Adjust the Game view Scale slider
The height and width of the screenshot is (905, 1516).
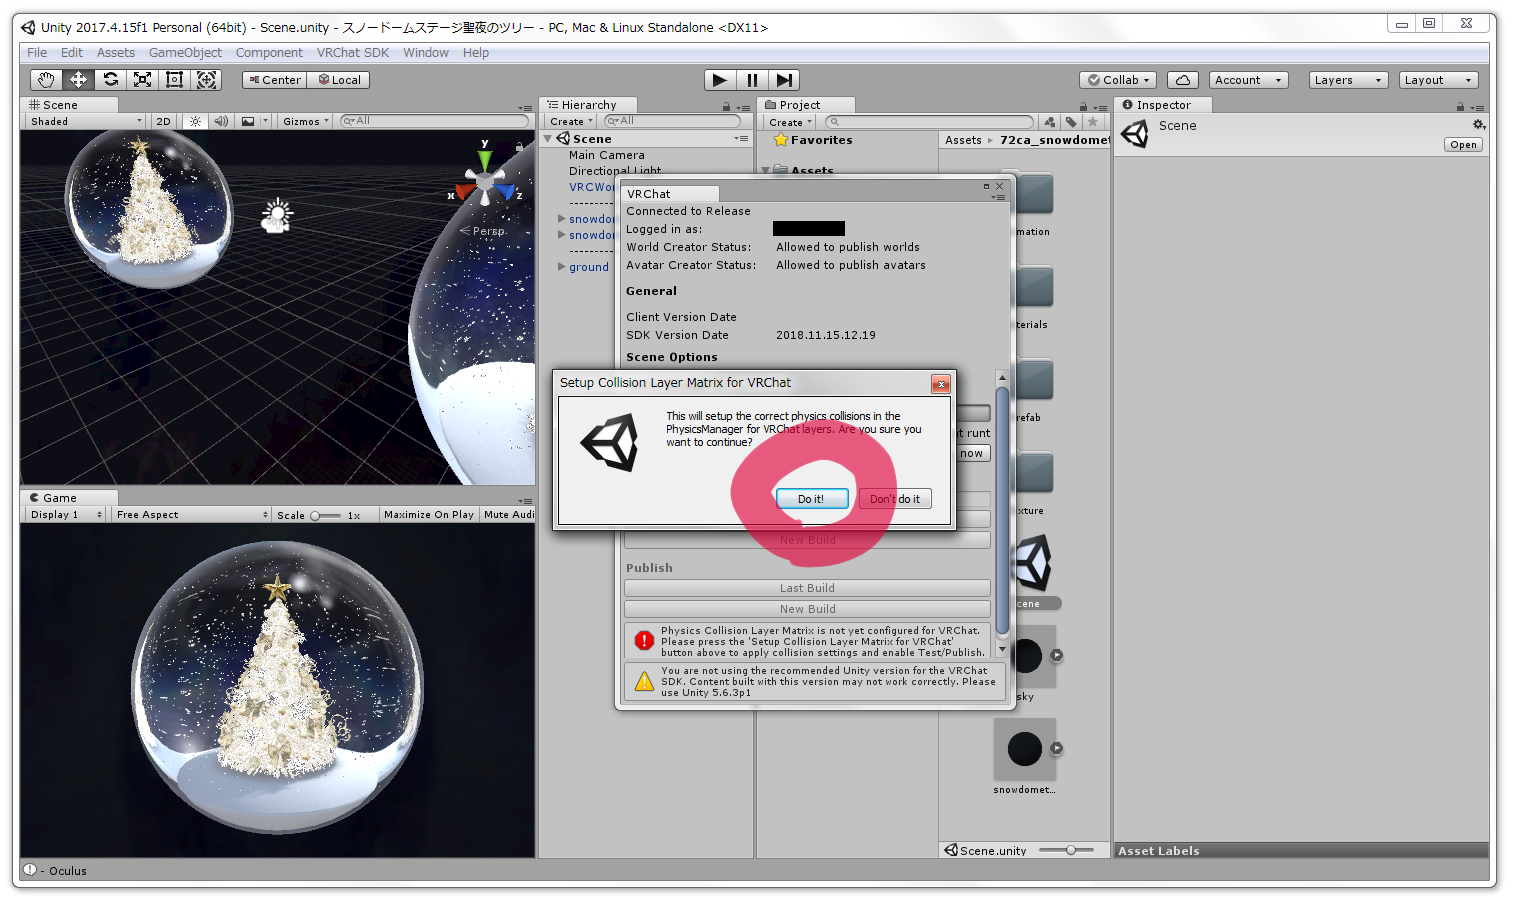pyautogui.click(x=325, y=516)
